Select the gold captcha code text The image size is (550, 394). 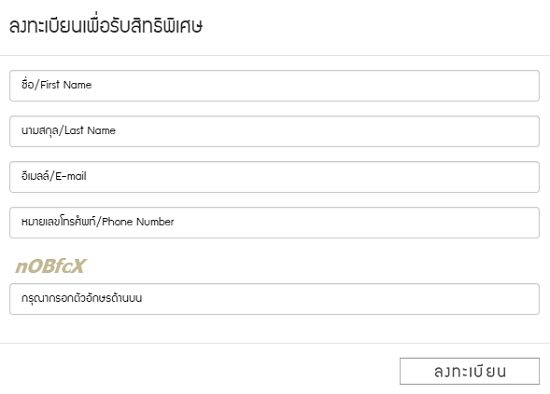(x=50, y=266)
